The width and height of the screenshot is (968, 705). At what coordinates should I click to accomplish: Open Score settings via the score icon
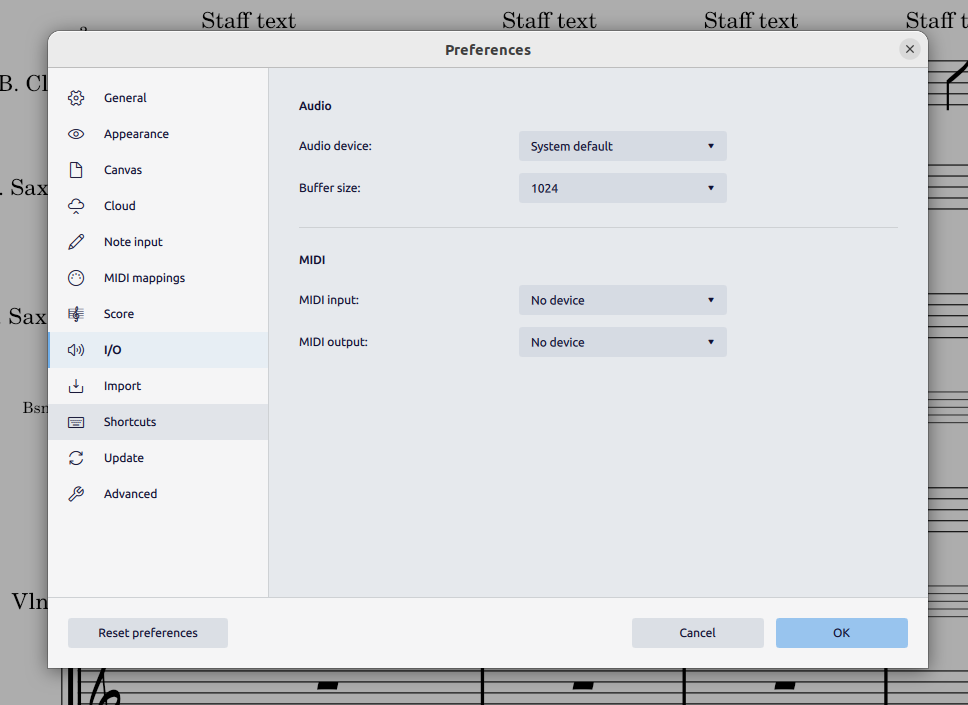click(75, 313)
